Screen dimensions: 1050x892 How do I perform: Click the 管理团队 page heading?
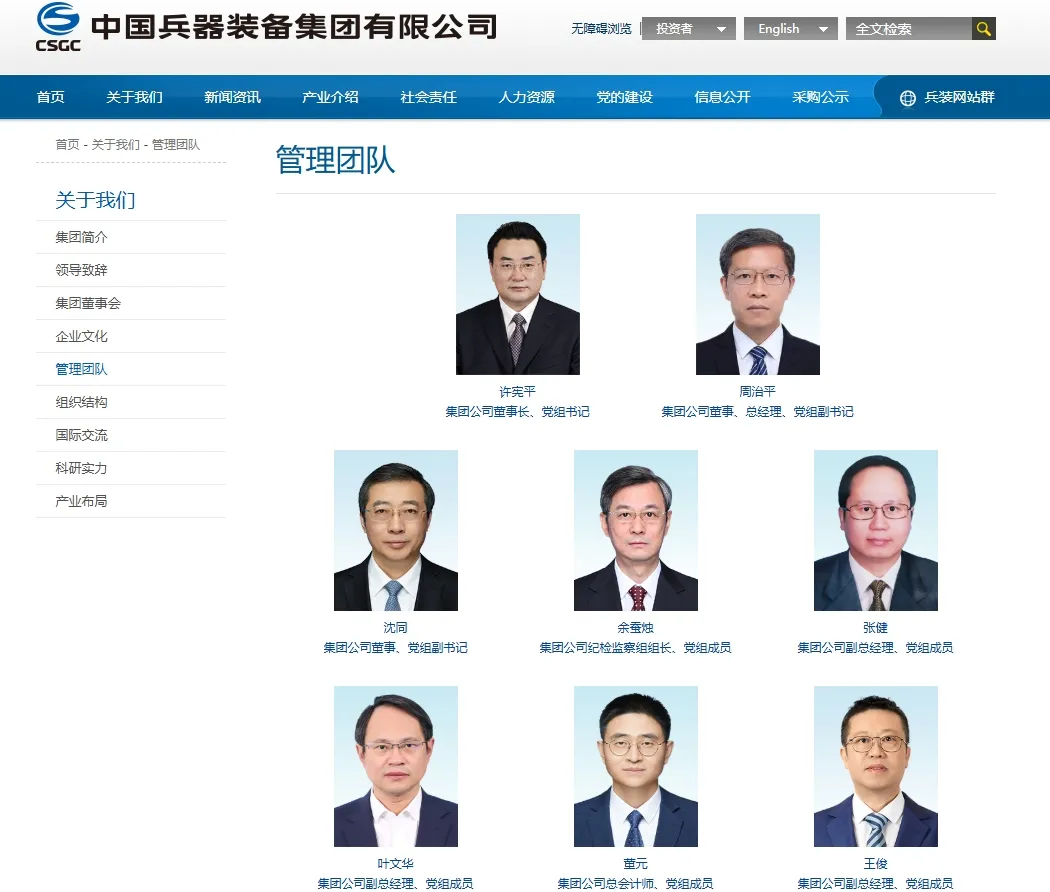pyautogui.click(x=335, y=160)
